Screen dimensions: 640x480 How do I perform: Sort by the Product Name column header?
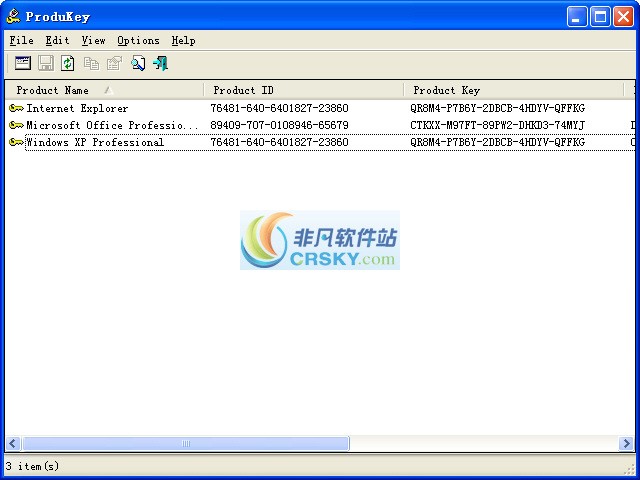click(x=104, y=90)
